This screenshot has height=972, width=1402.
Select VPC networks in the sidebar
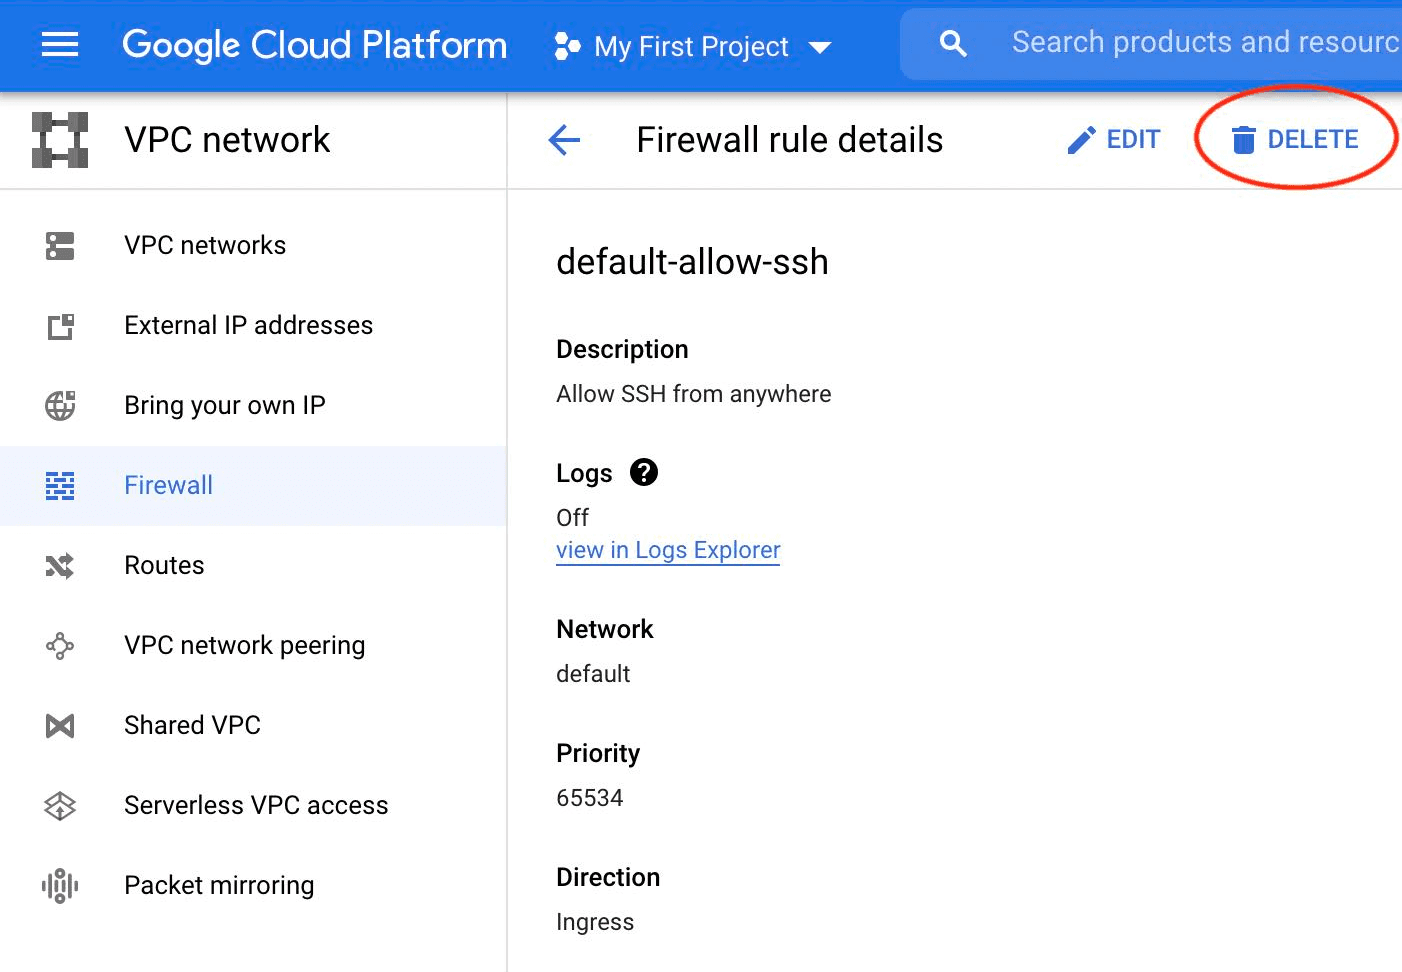[x=205, y=245]
